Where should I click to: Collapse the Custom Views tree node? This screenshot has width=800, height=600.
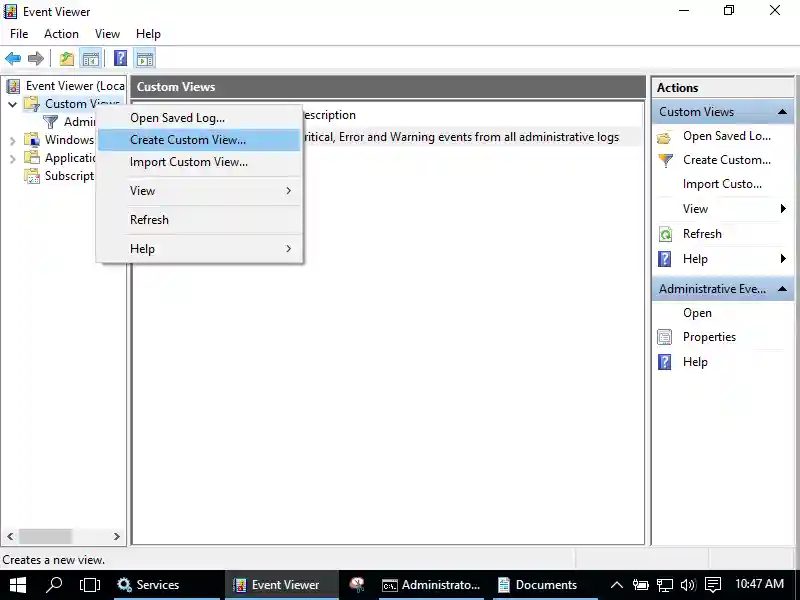pyautogui.click(x=12, y=104)
